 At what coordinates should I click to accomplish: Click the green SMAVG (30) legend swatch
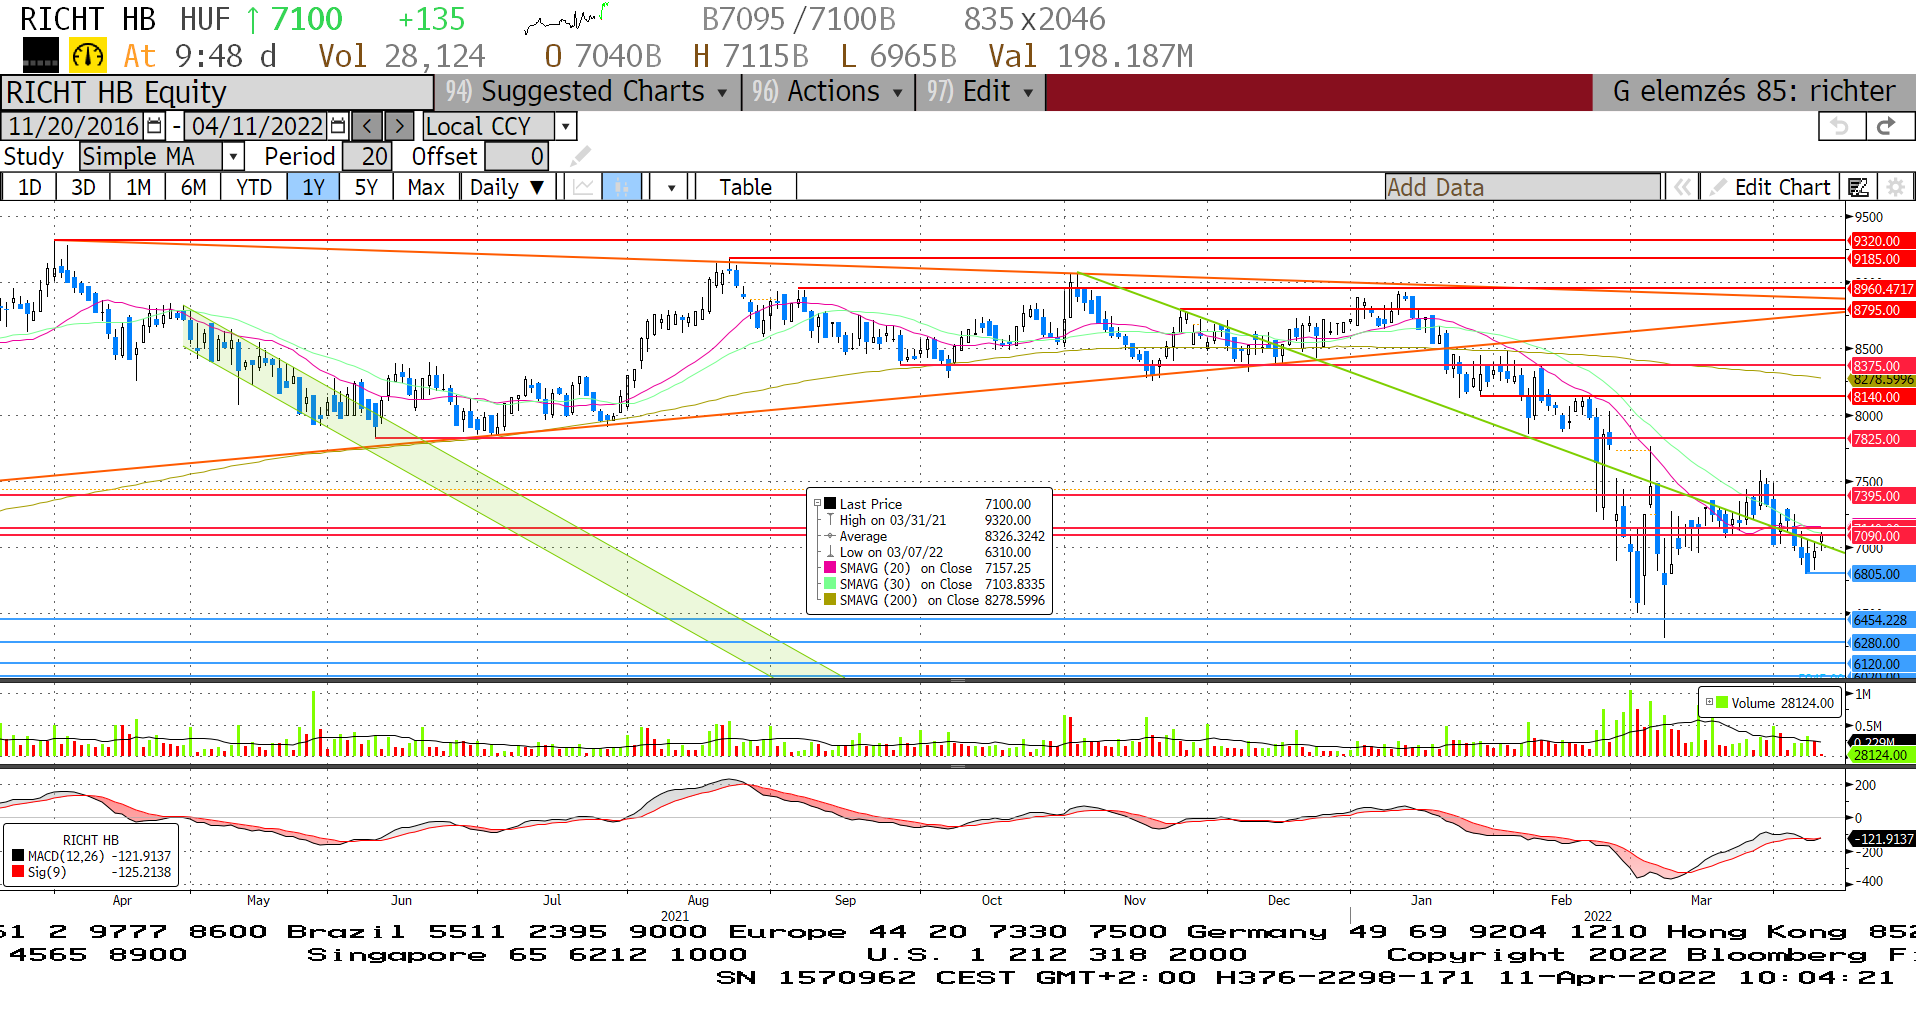point(830,584)
